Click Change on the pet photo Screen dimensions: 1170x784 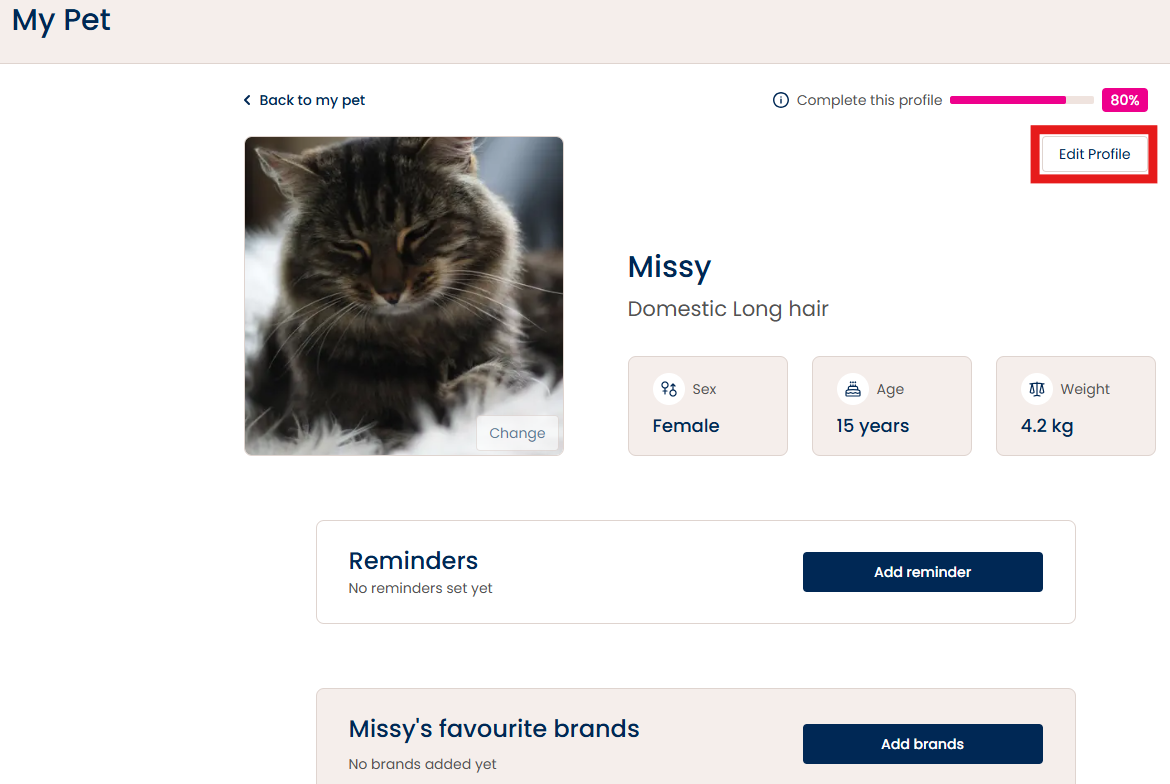point(517,433)
